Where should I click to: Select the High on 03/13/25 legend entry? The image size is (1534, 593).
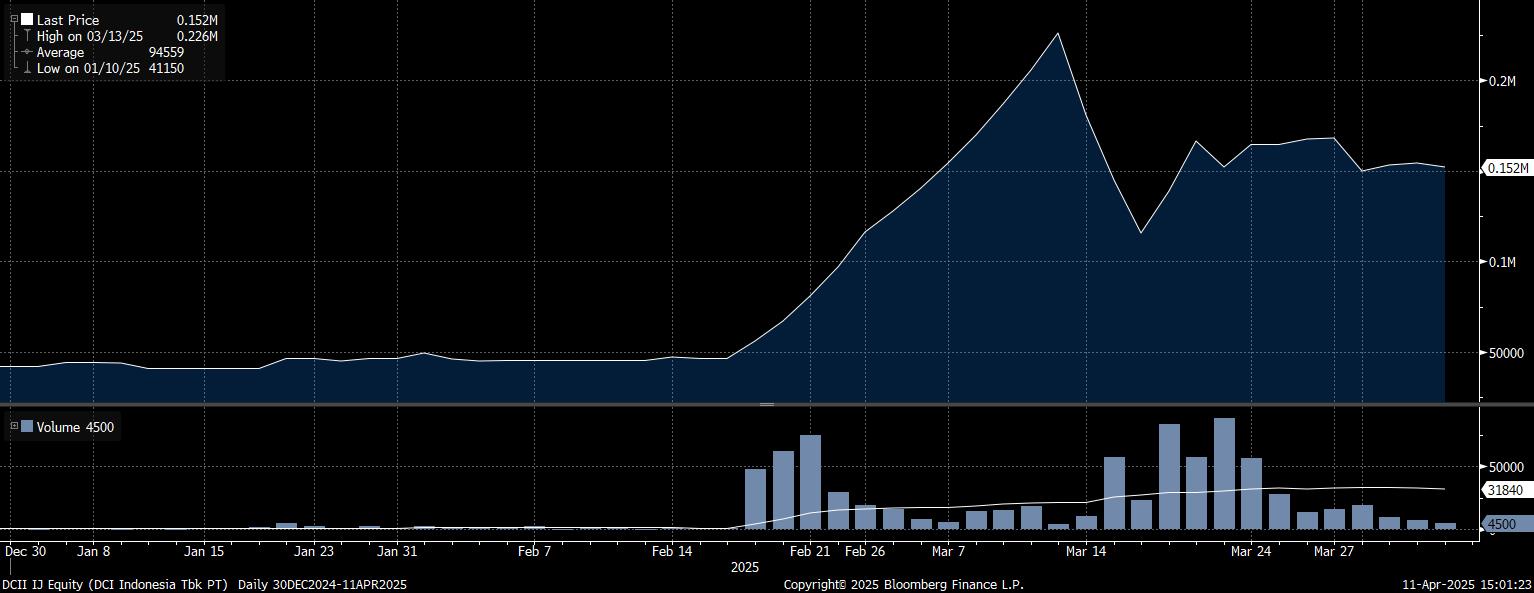90,36
